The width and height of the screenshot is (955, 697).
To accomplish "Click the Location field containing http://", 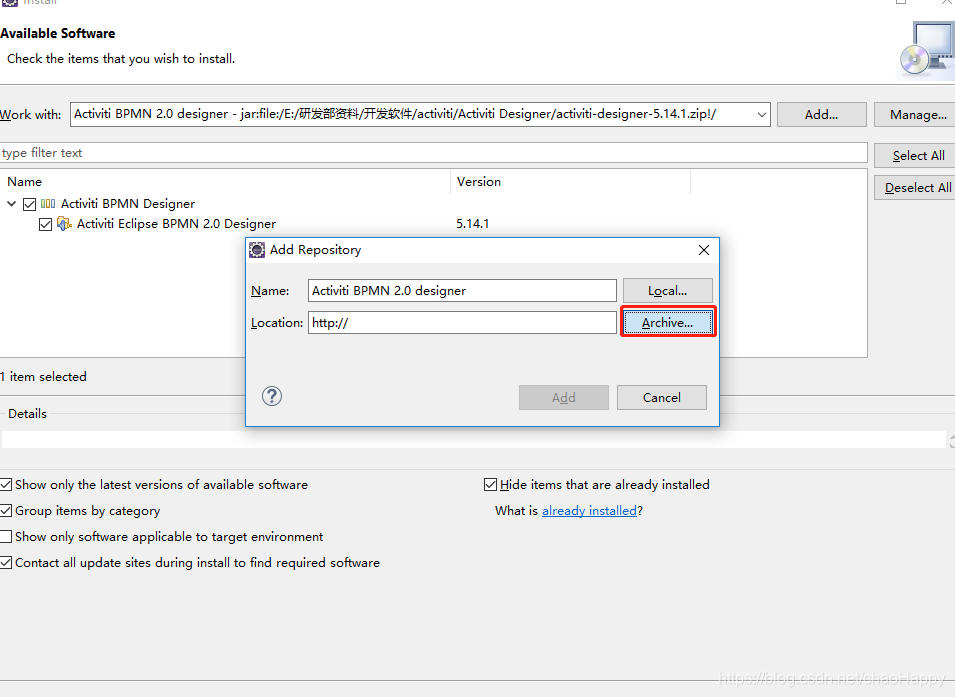I will tap(462, 322).
